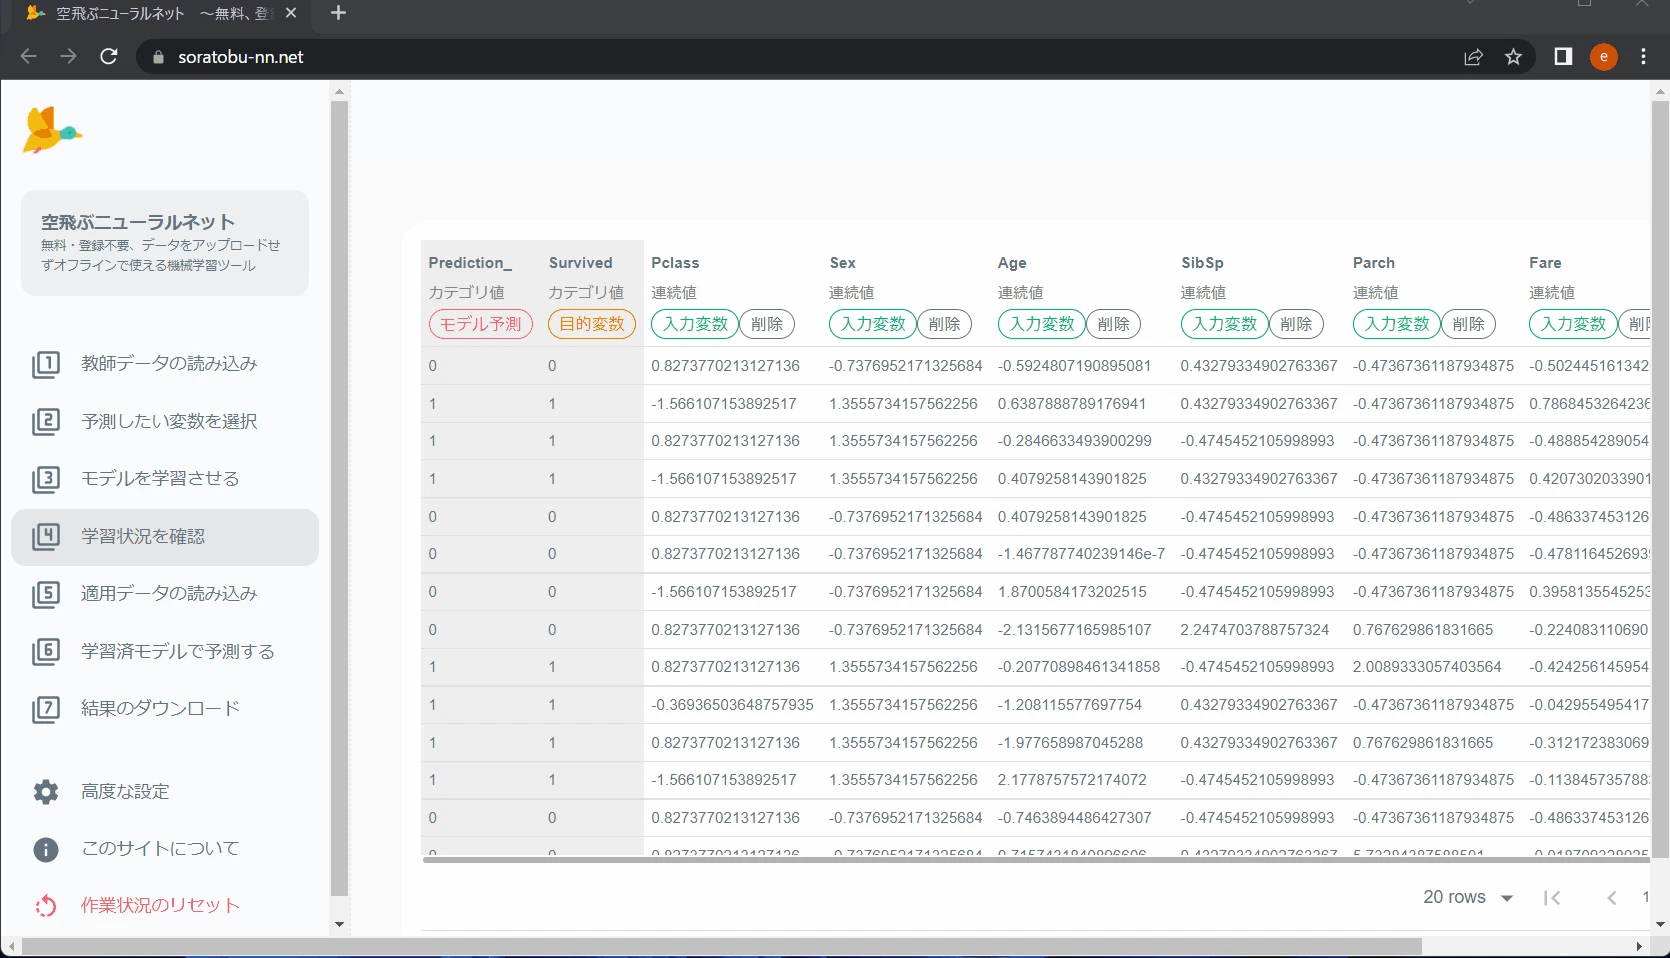Expand the 20 rows page size dropdown
This screenshot has height=958, width=1670.
pyautogui.click(x=1468, y=897)
